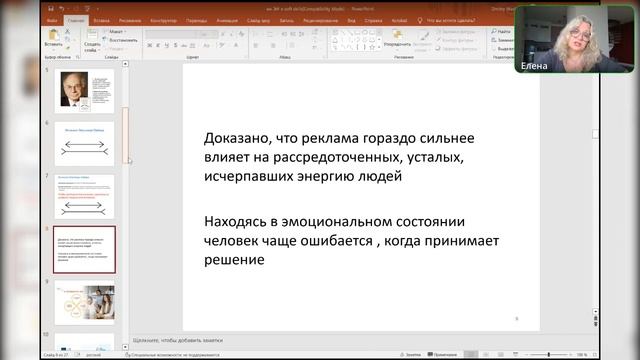
Task: Click thumbnail pane scroll up arrow
Action: pyautogui.click(x=125, y=64)
